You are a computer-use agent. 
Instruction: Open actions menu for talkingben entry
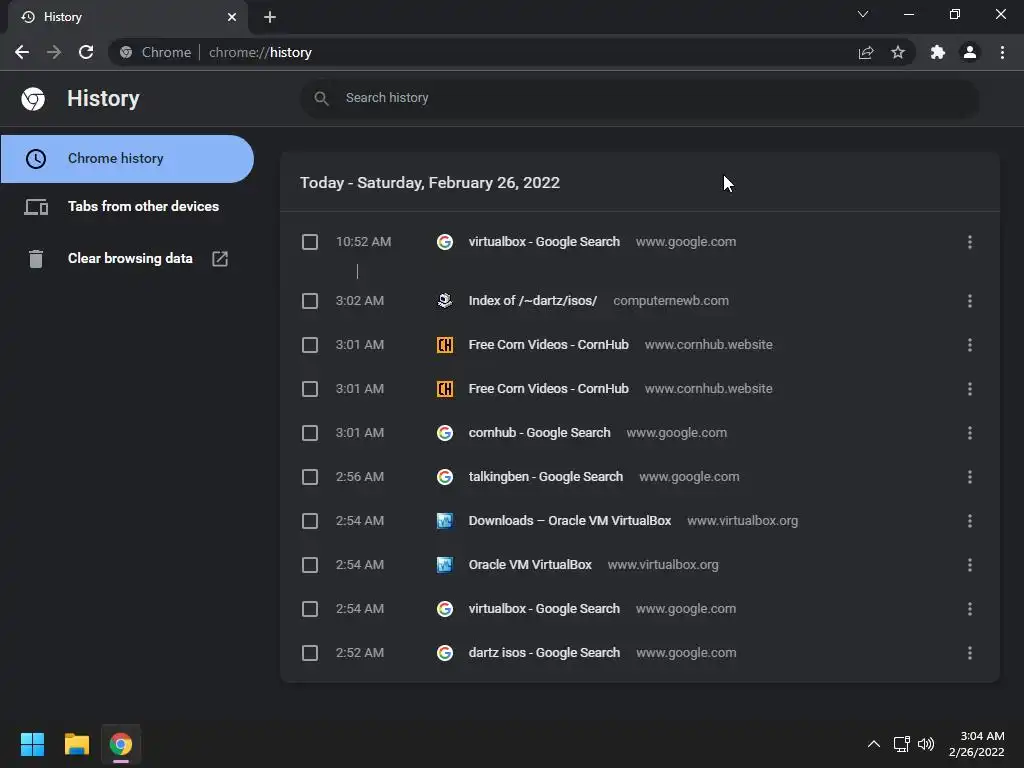pyautogui.click(x=970, y=477)
